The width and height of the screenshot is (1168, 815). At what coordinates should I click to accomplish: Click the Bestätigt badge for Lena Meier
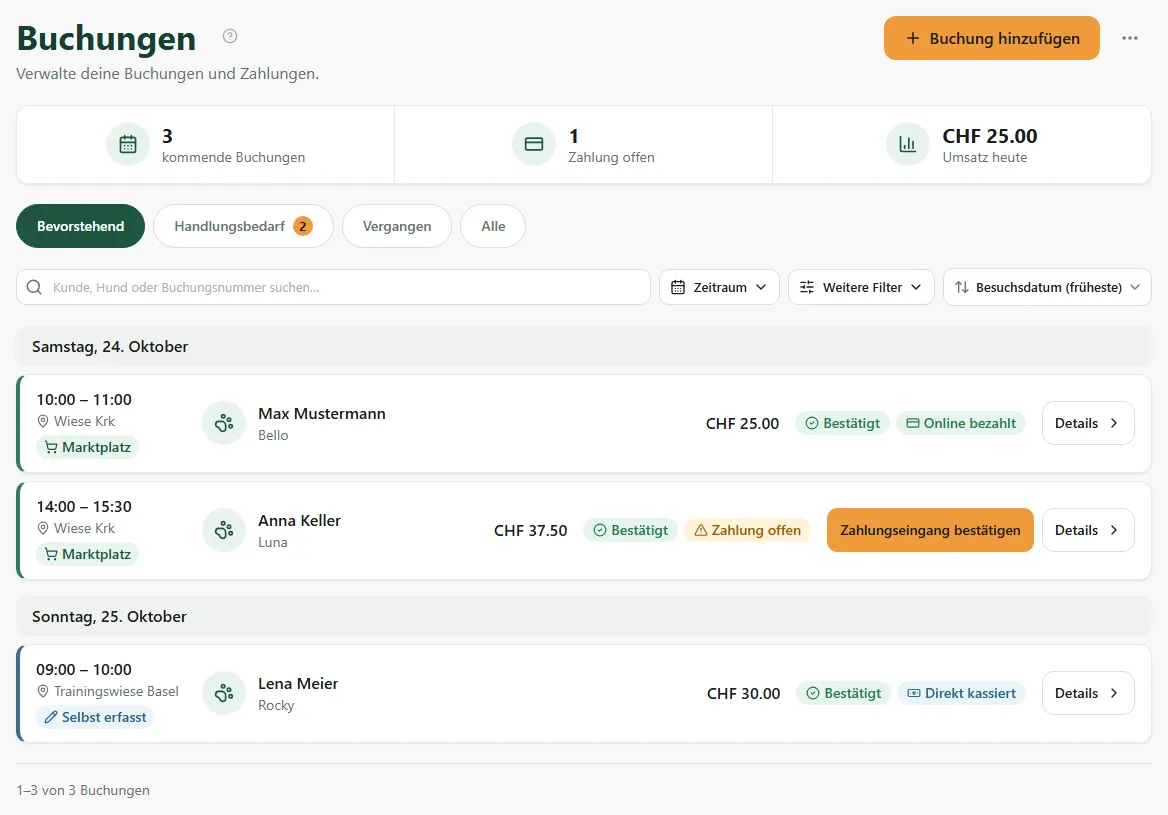click(844, 694)
